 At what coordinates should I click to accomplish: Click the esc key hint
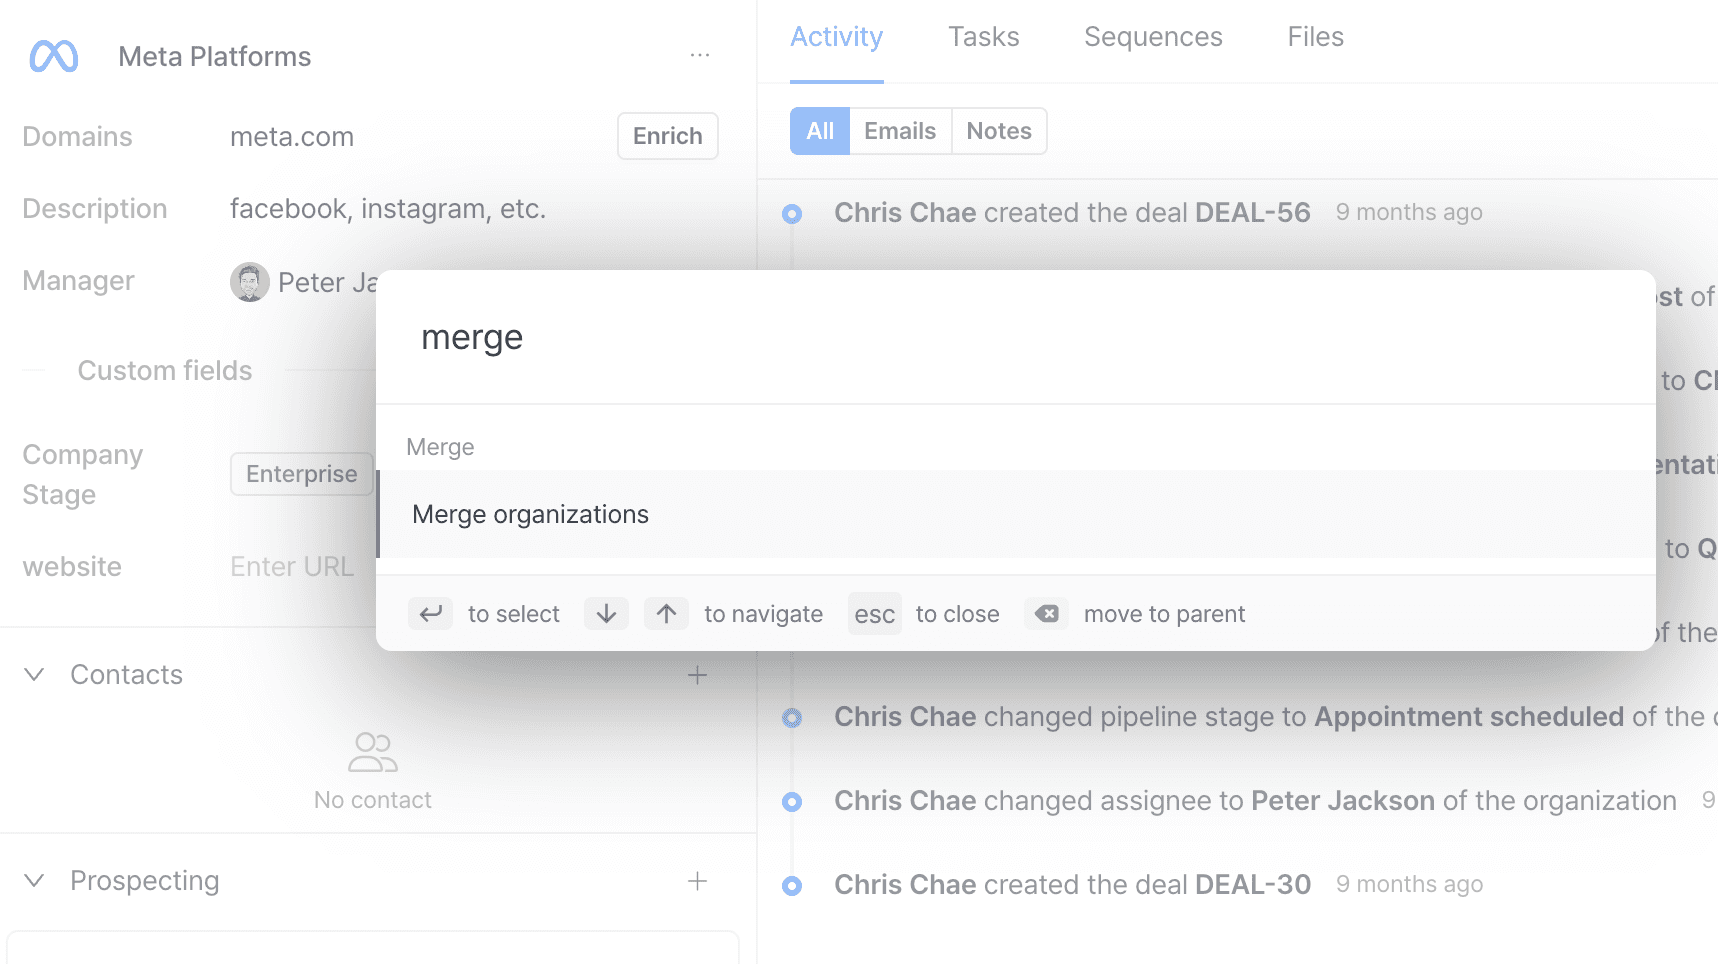click(875, 614)
